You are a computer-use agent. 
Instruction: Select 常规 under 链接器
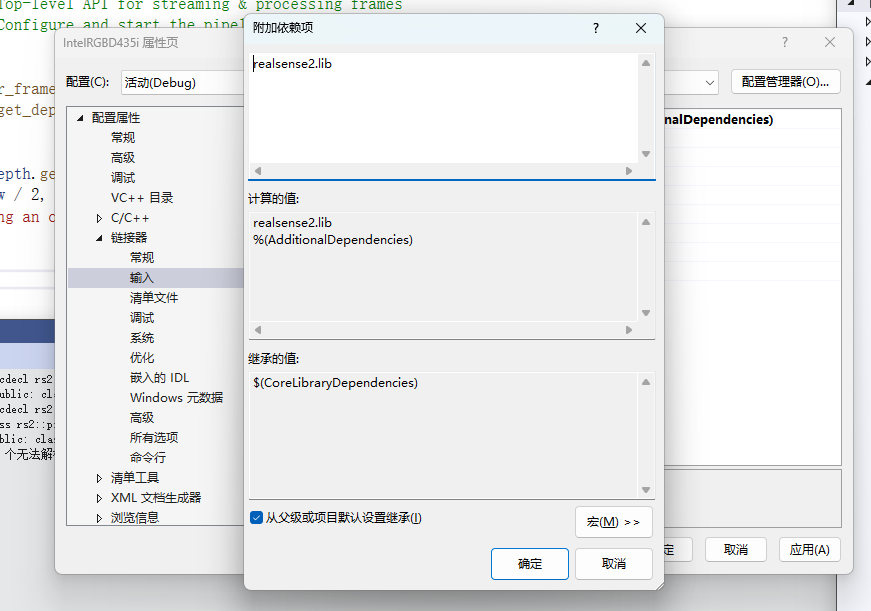pos(142,258)
